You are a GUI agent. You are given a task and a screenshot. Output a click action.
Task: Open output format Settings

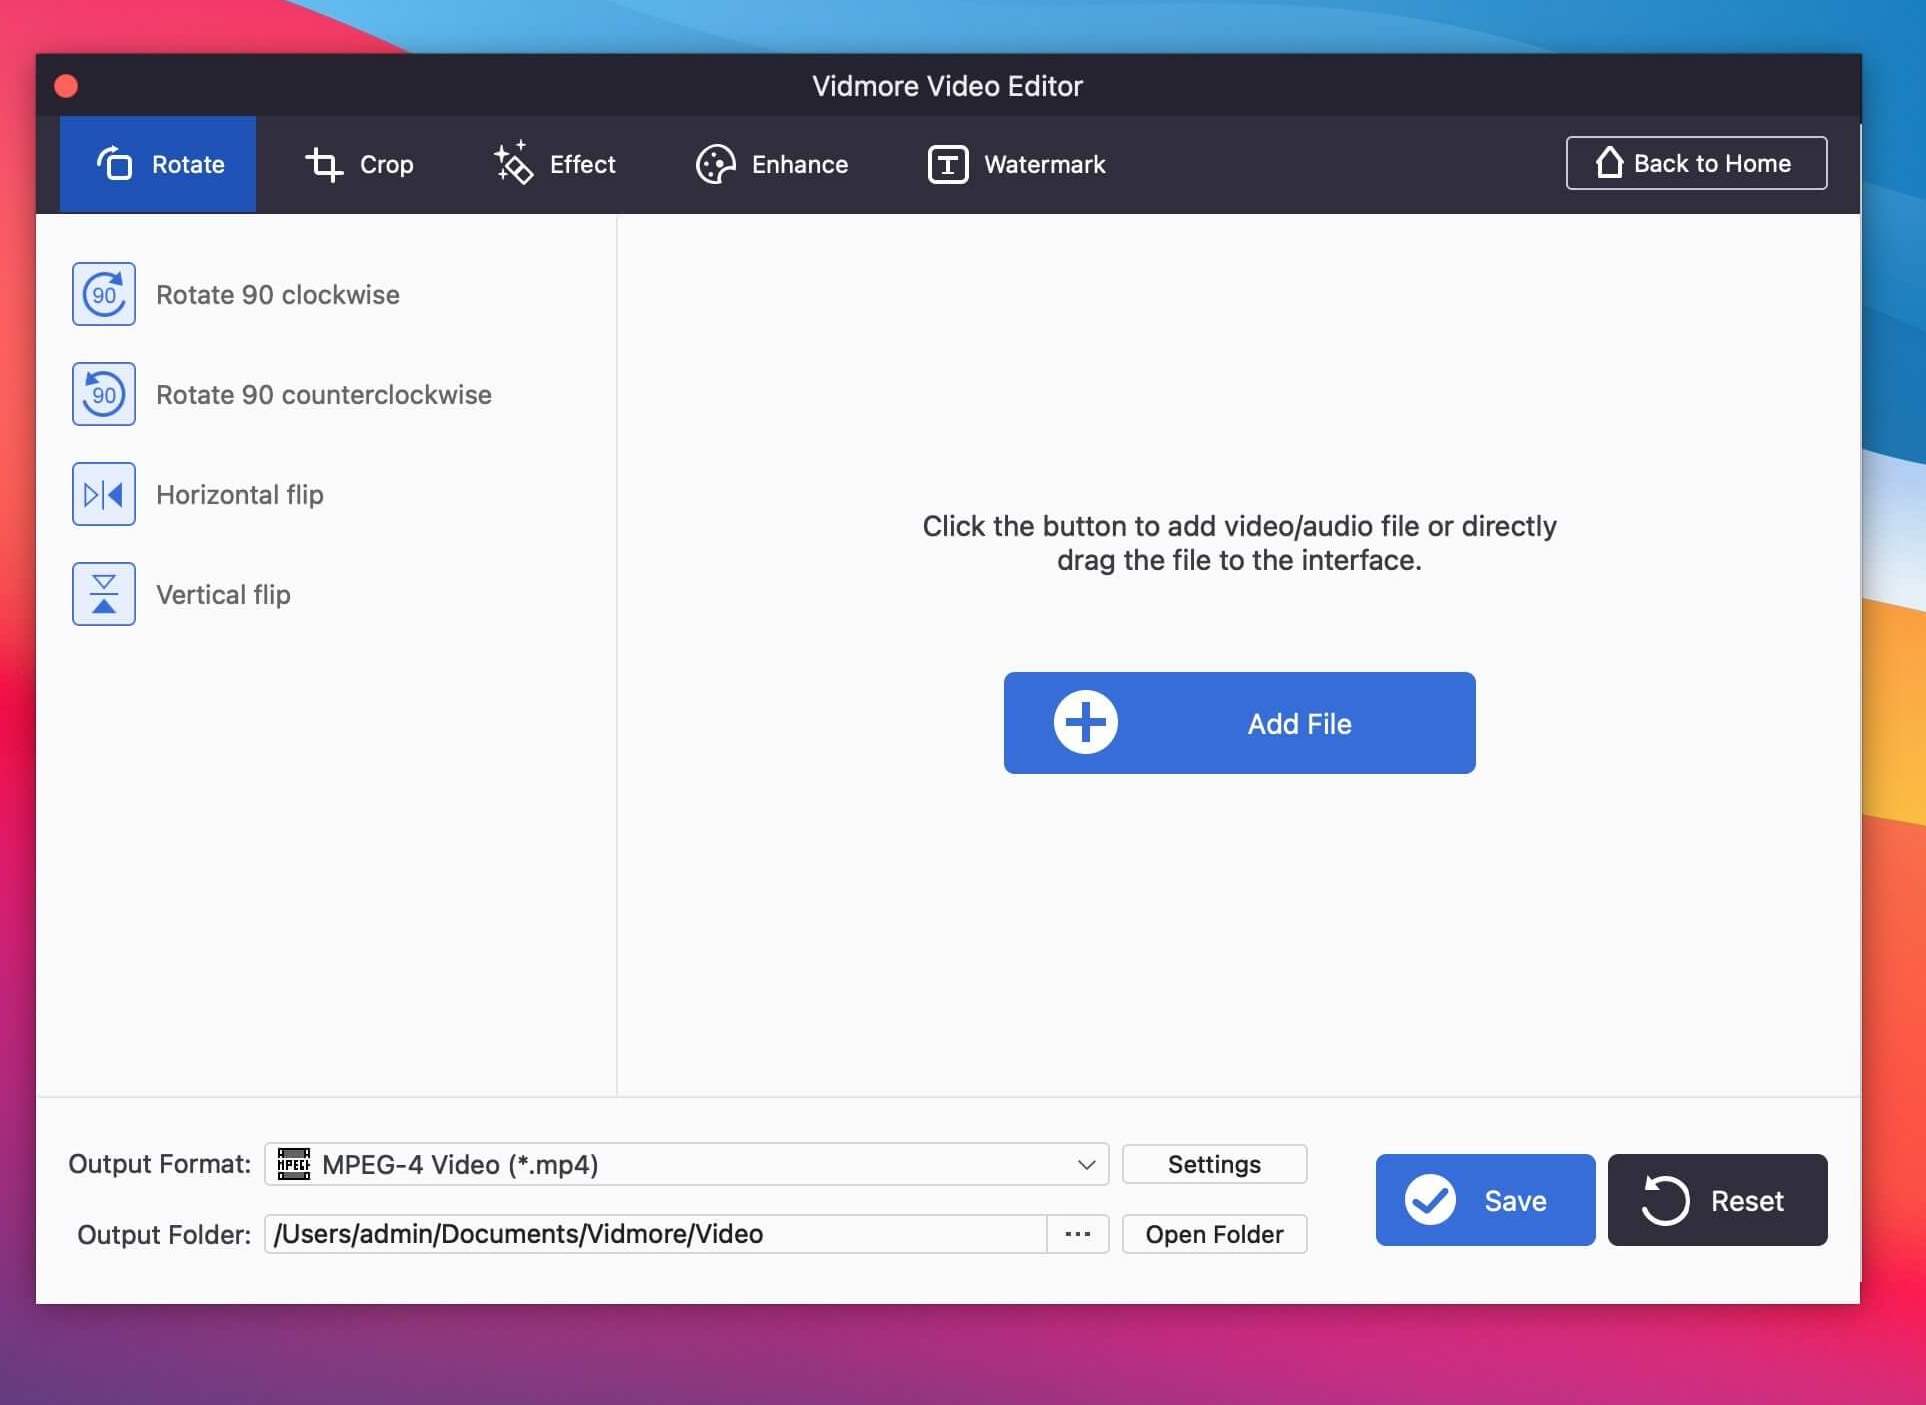tap(1214, 1164)
